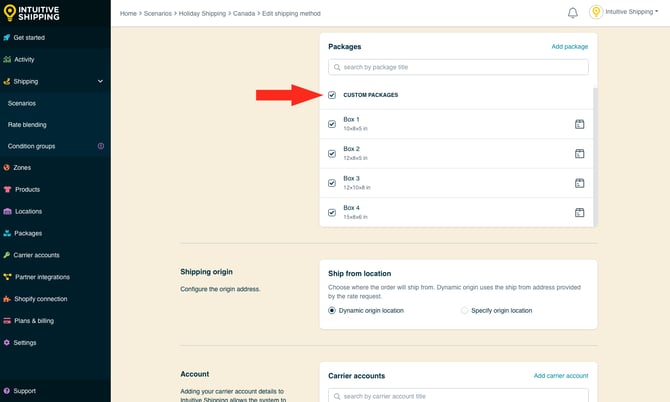Toggle the Box 2 checkbox

tap(332, 154)
